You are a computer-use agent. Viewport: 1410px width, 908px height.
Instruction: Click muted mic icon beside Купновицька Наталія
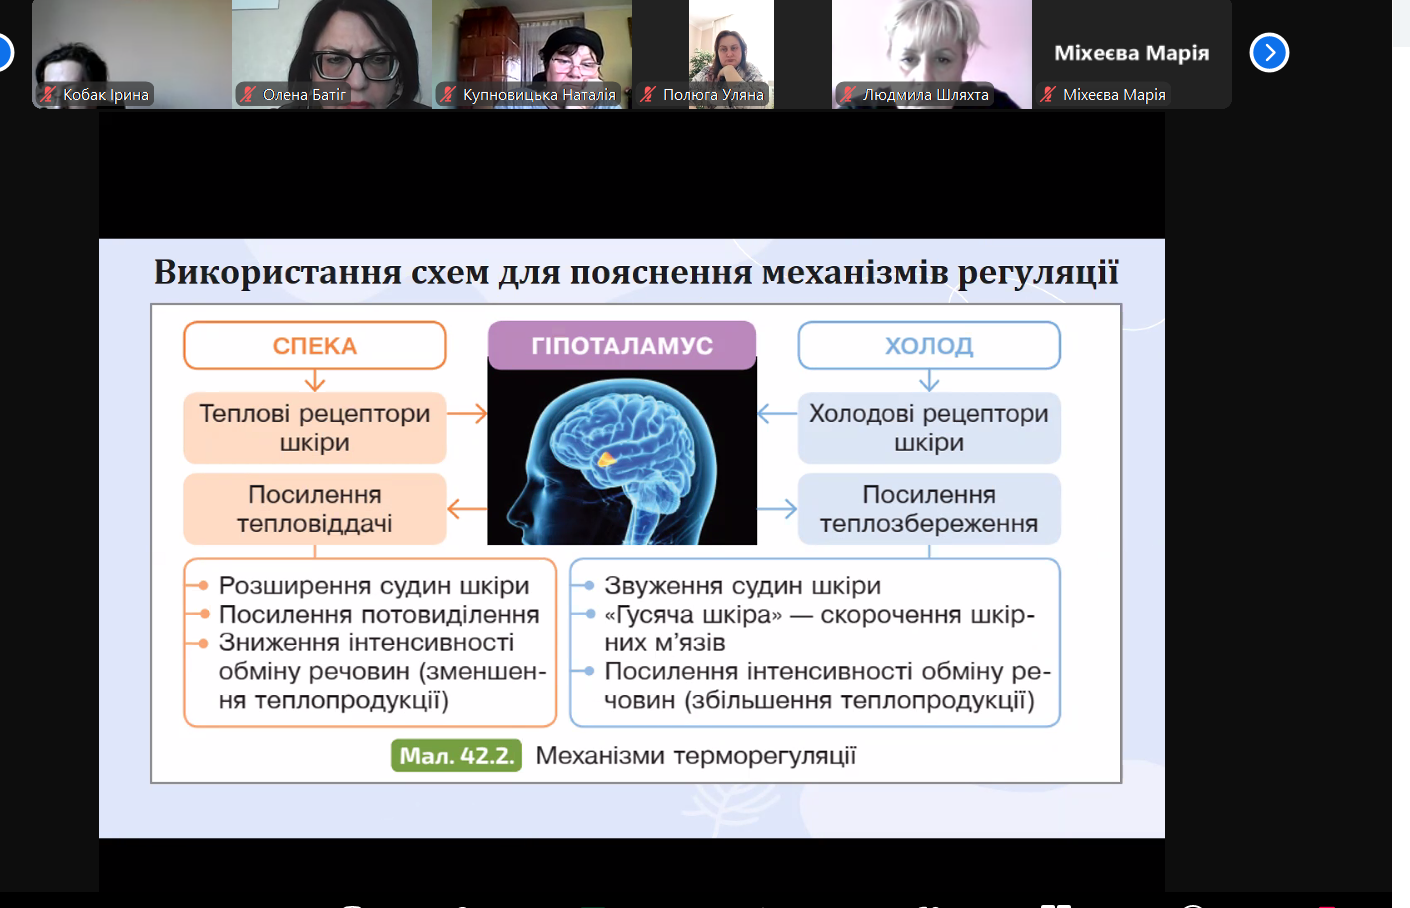point(448,95)
